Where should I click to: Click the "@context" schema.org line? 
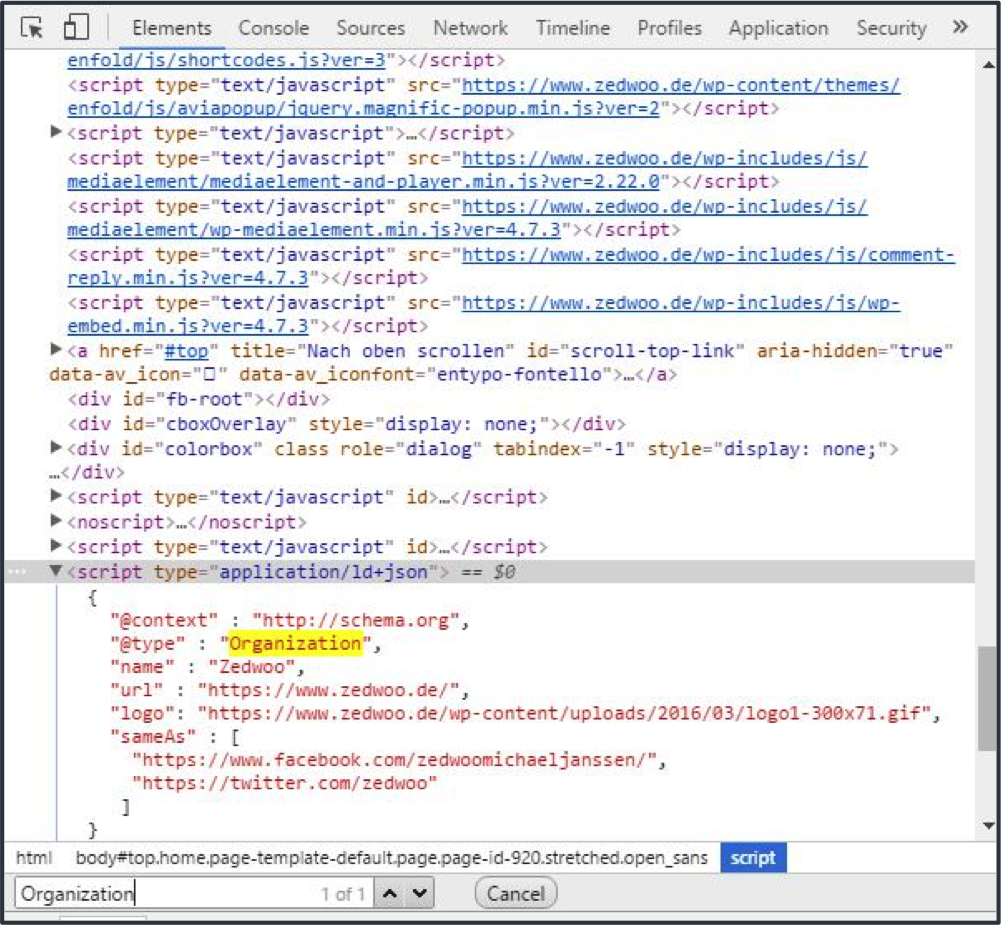pyautogui.click(x=290, y=620)
